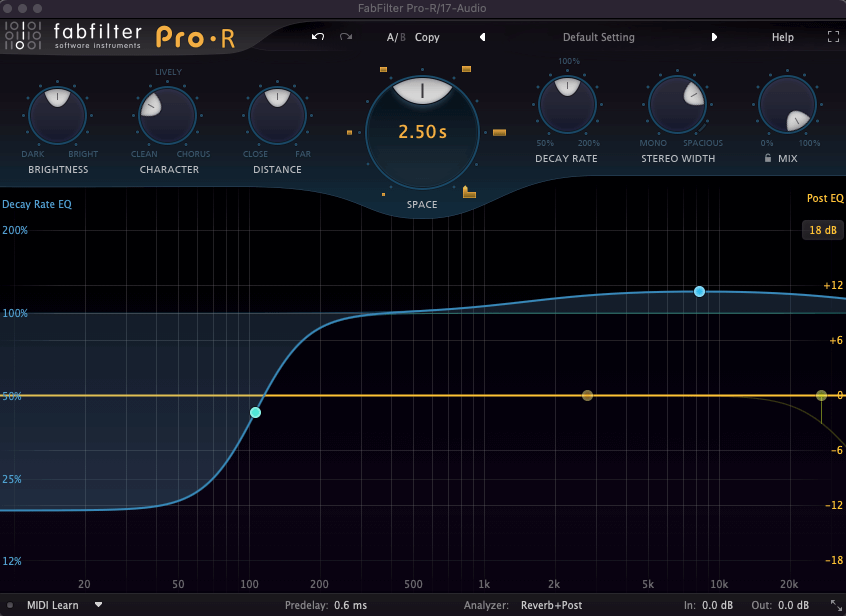
Task: Switch the A/B state
Action: (x=395, y=37)
